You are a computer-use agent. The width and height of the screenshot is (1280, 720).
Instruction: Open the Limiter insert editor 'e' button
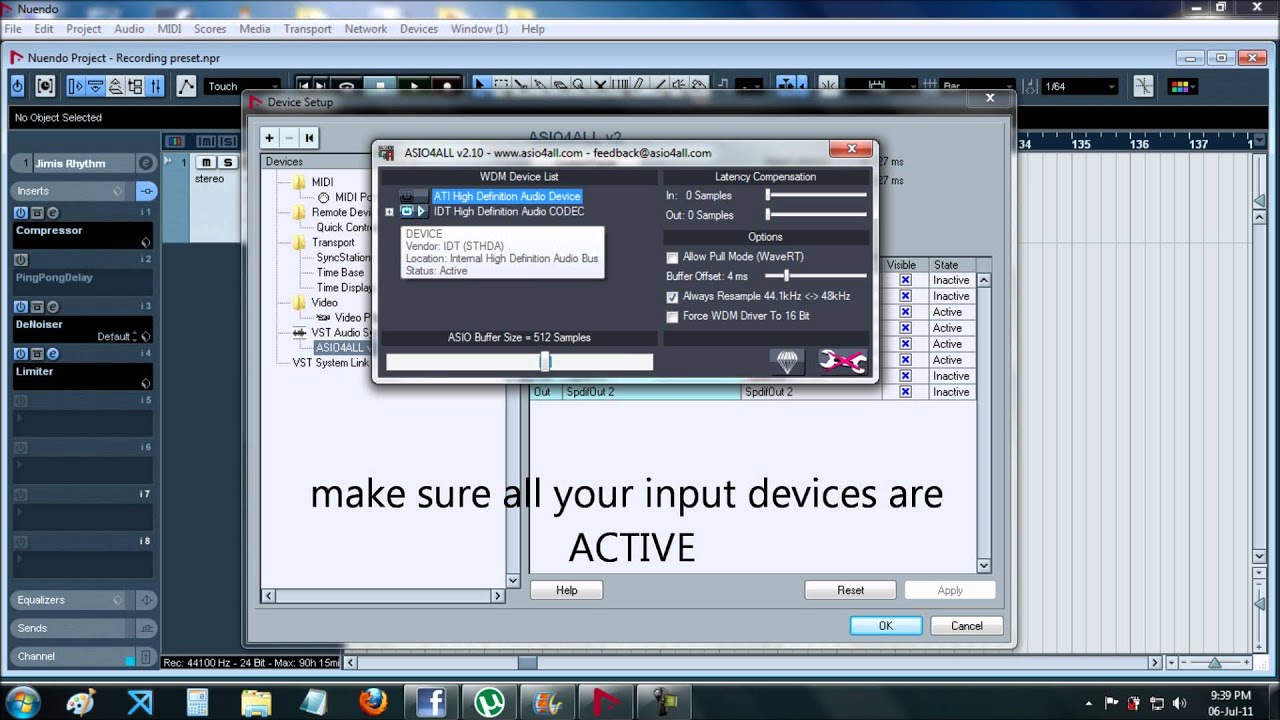(x=53, y=354)
